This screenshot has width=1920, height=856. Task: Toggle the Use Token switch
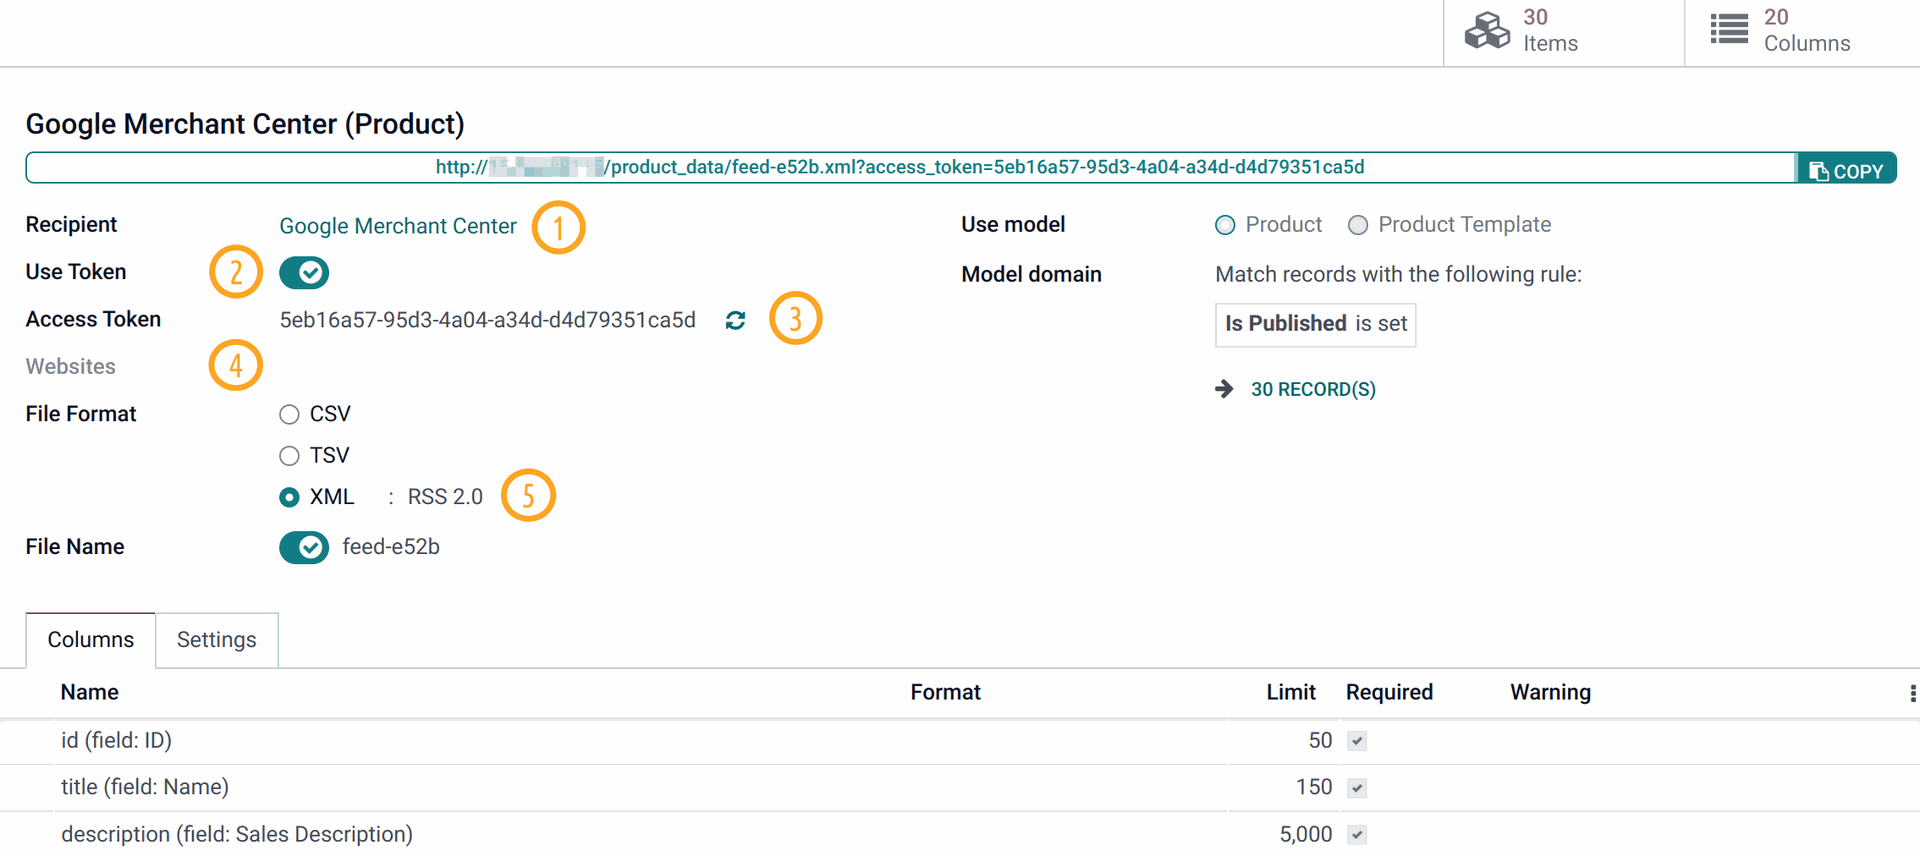304,272
